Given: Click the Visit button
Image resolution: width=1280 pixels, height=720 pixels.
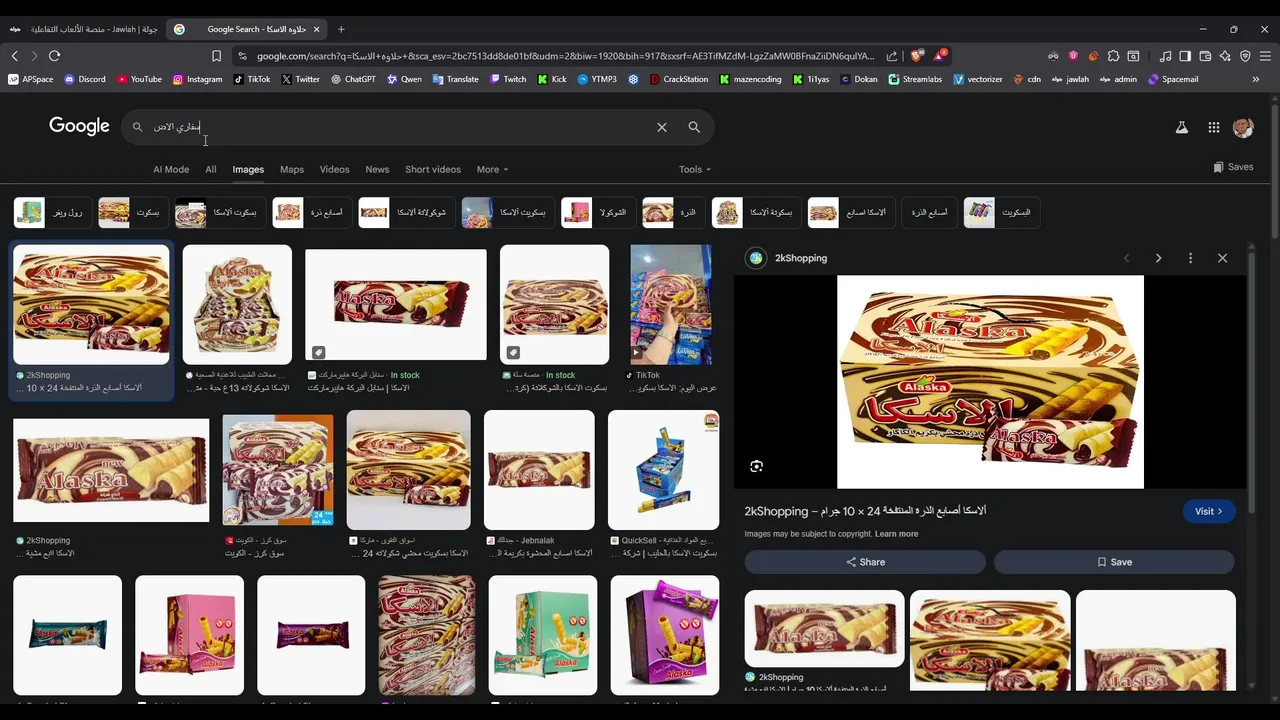Looking at the screenshot, I should click(1208, 511).
